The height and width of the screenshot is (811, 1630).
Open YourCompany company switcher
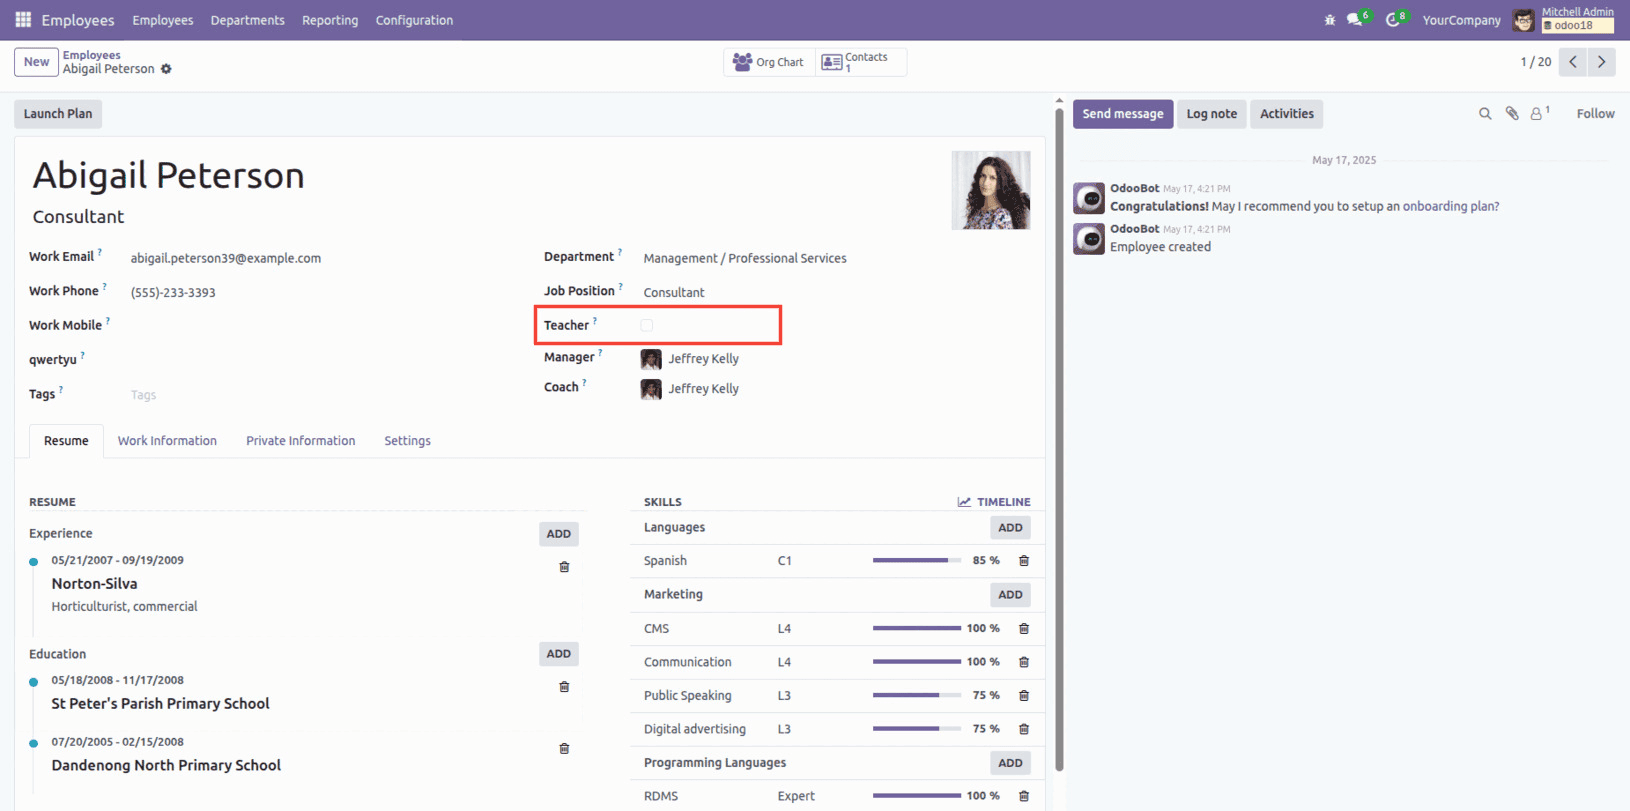click(1461, 20)
